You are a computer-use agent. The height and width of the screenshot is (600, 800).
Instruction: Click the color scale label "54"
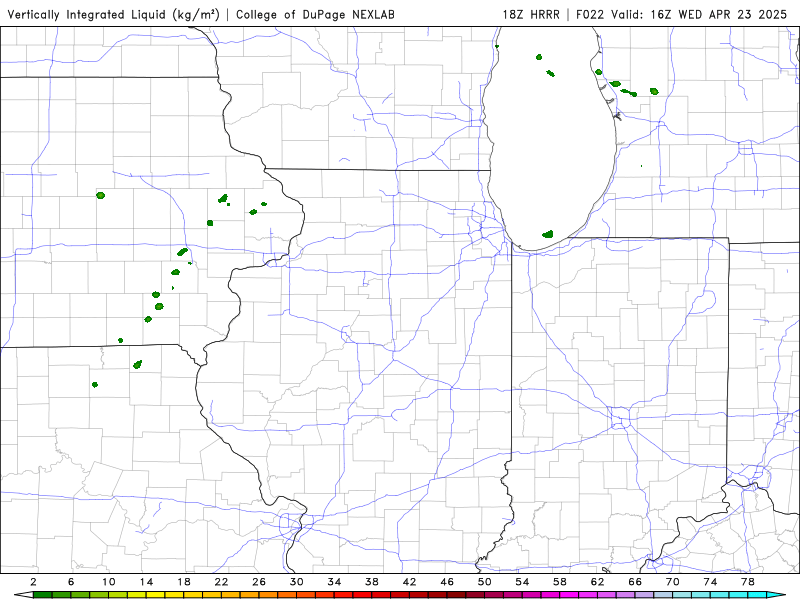pyautogui.click(x=522, y=582)
